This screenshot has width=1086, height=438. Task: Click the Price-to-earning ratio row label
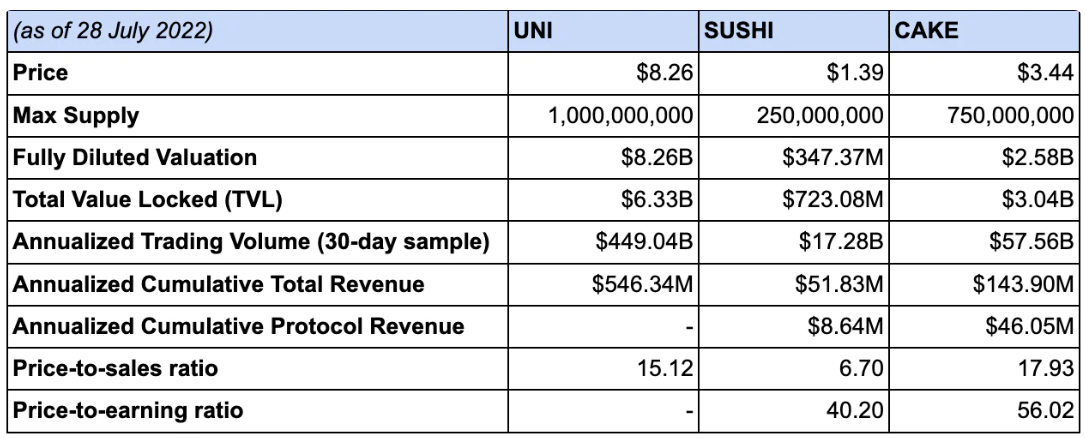tap(127, 411)
